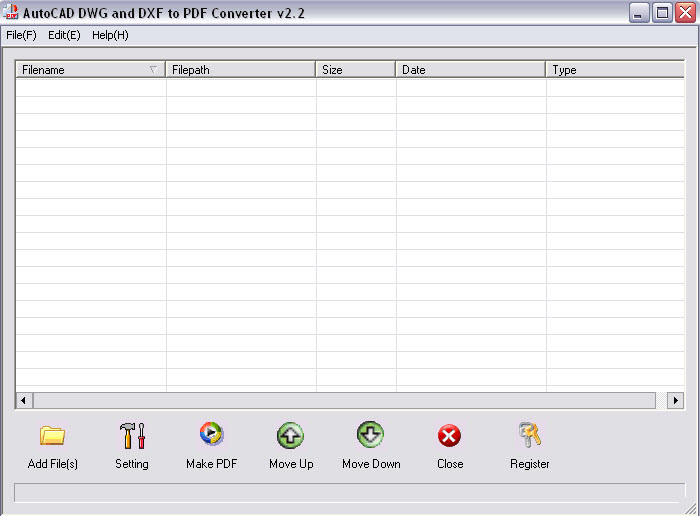Click the left arrow of the horizontal scrollbar
The height and width of the screenshot is (516, 700).
pos(24,400)
